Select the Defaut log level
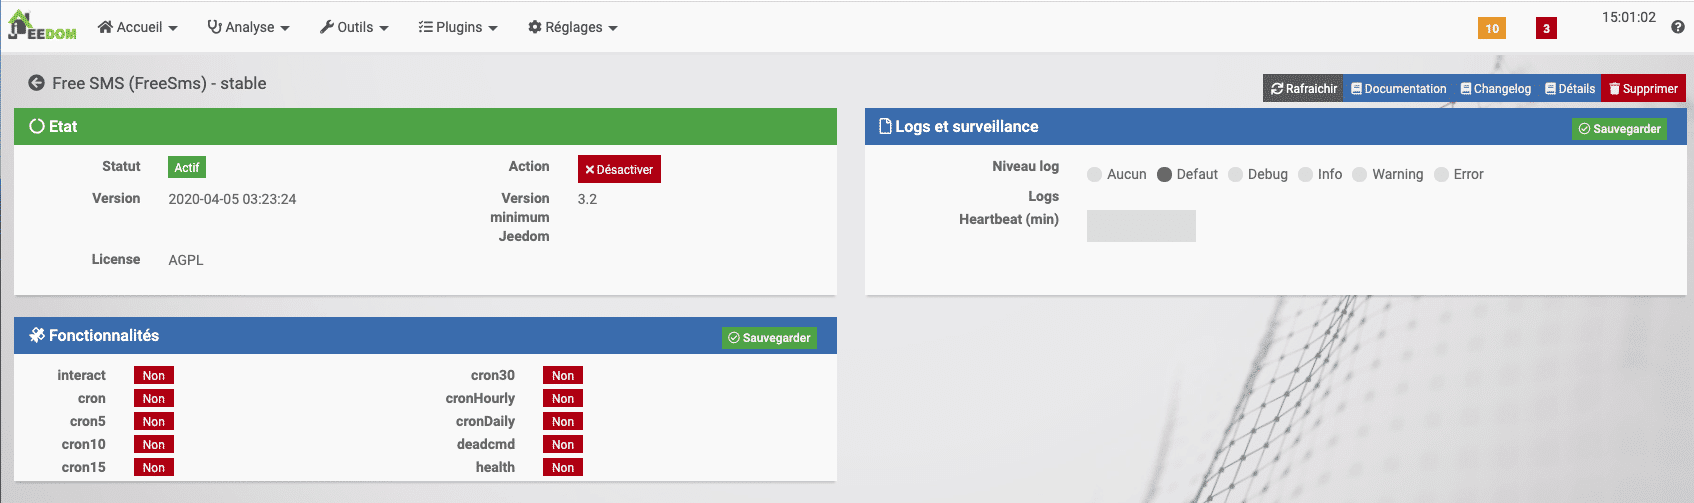Image resolution: width=1694 pixels, height=503 pixels. [1164, 174]
